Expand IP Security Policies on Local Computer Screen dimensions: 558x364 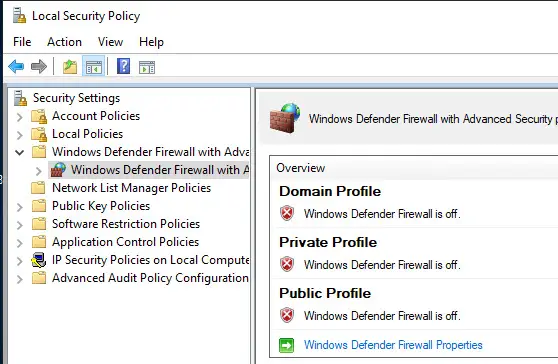click(20, 261)
